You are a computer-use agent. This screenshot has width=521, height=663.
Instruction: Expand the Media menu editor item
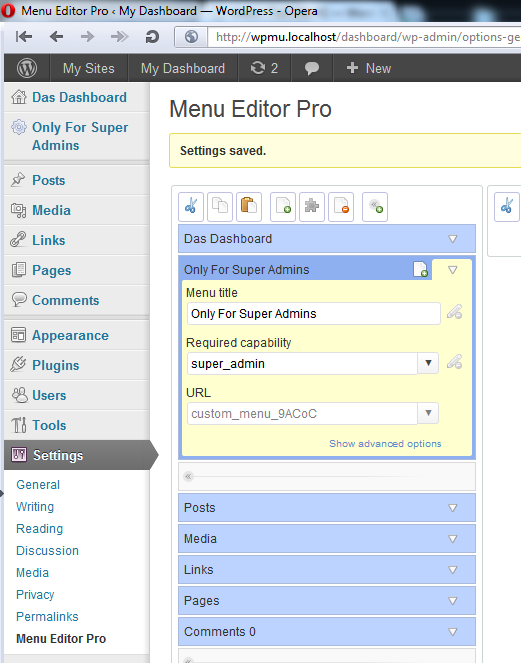(x=452, y=539)
